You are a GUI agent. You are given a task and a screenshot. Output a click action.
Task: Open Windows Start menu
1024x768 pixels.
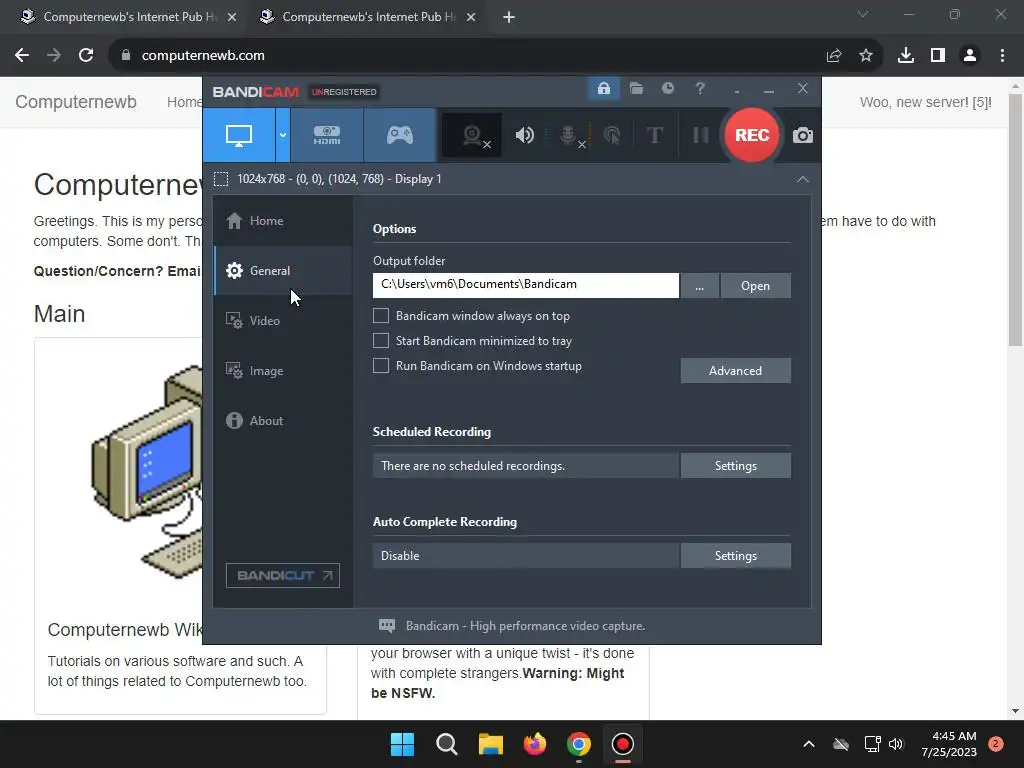[x=402, y=744]
